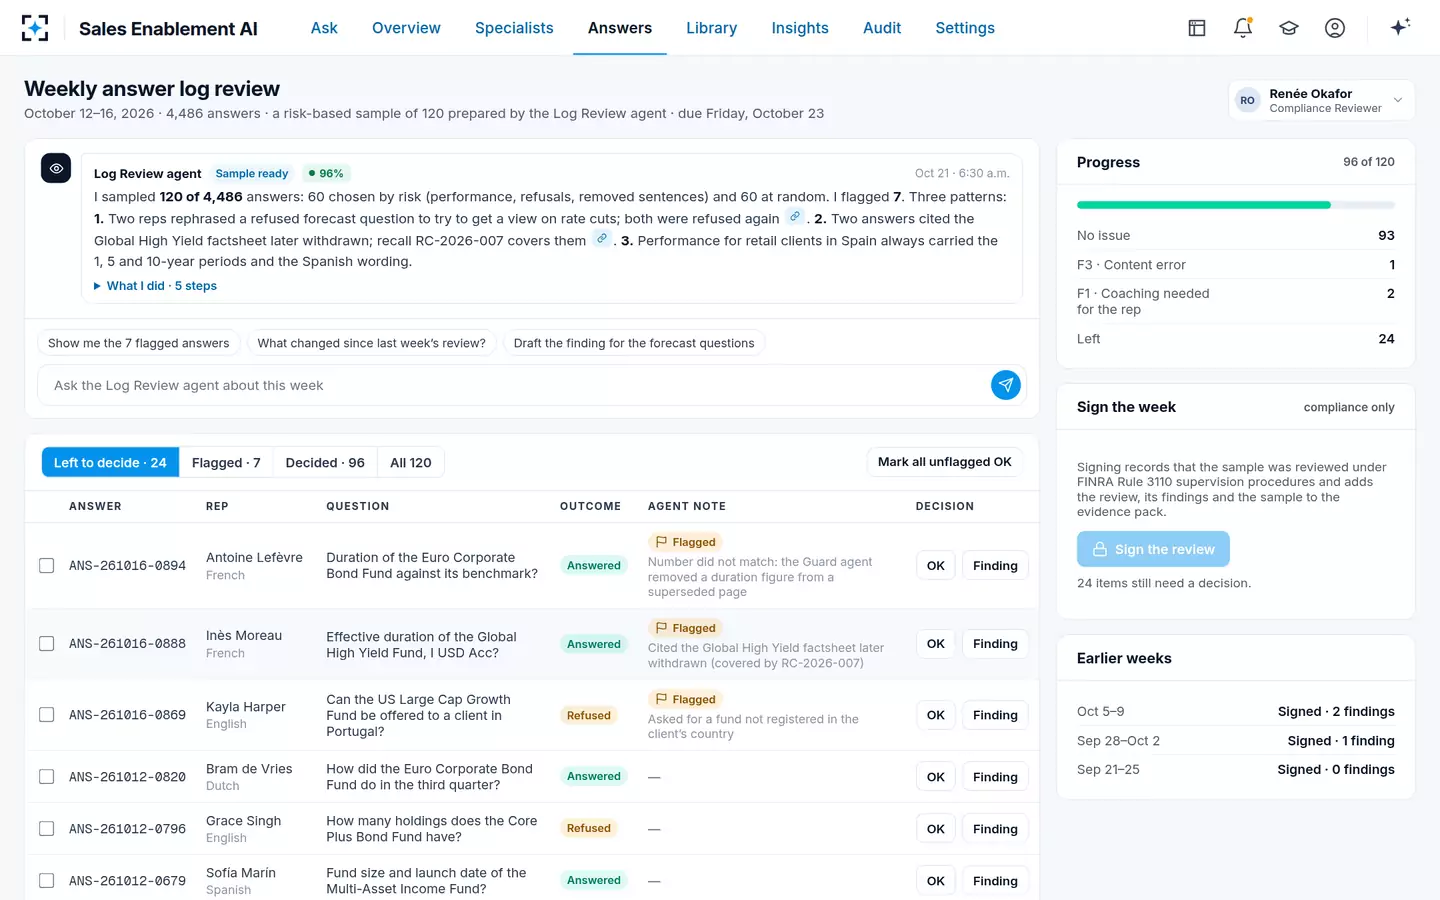Click the 'Refused' outcome for Grace Singh
This screenshot has width=1440, height=900.
click(x=589, y=828)
